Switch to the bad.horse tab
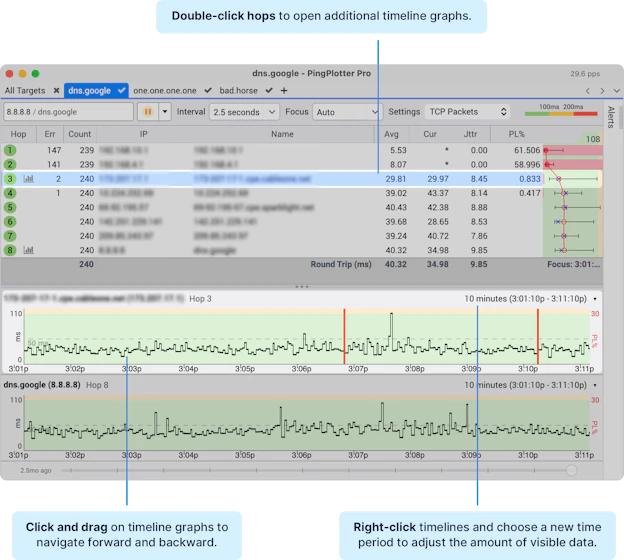 [x=238, y=91]
